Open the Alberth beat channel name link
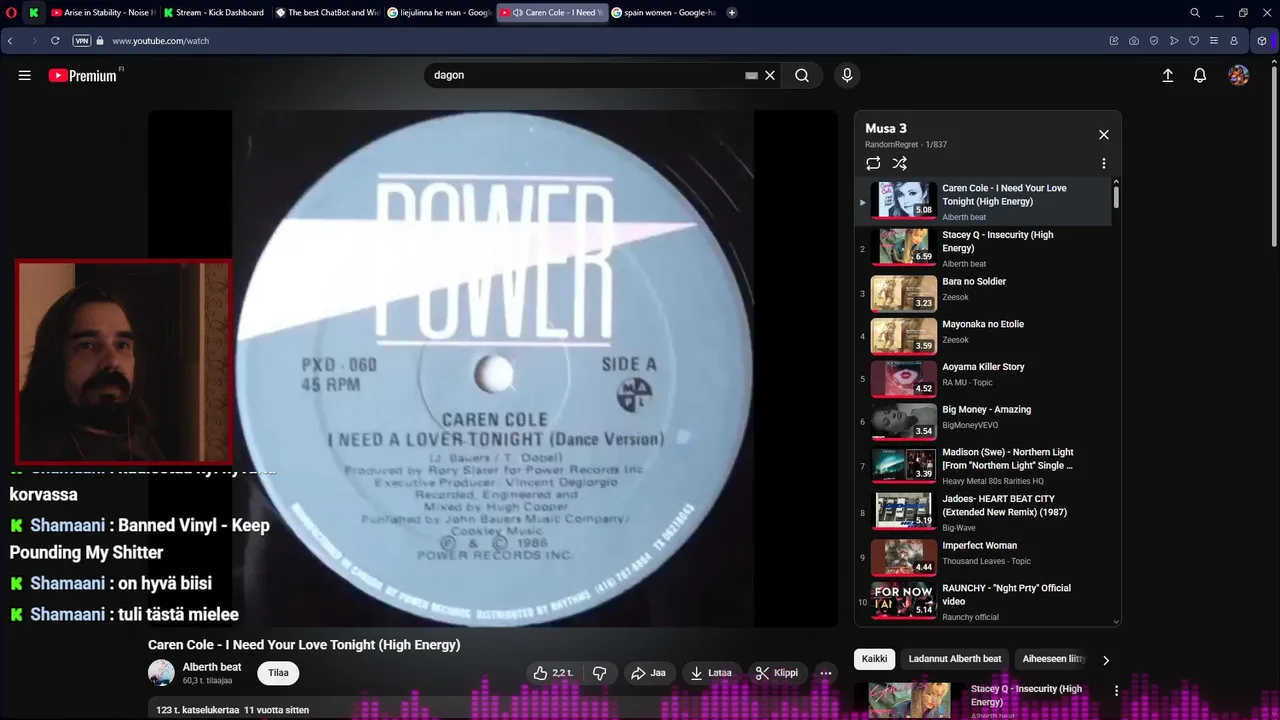This screenshot has width=1280, height=720. (212, 667)
